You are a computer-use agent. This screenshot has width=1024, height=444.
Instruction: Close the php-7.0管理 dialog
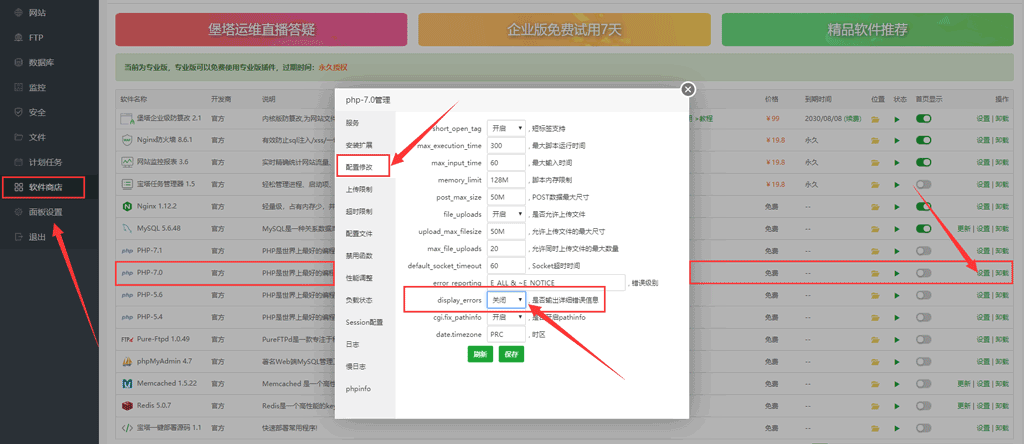point(687,89)
